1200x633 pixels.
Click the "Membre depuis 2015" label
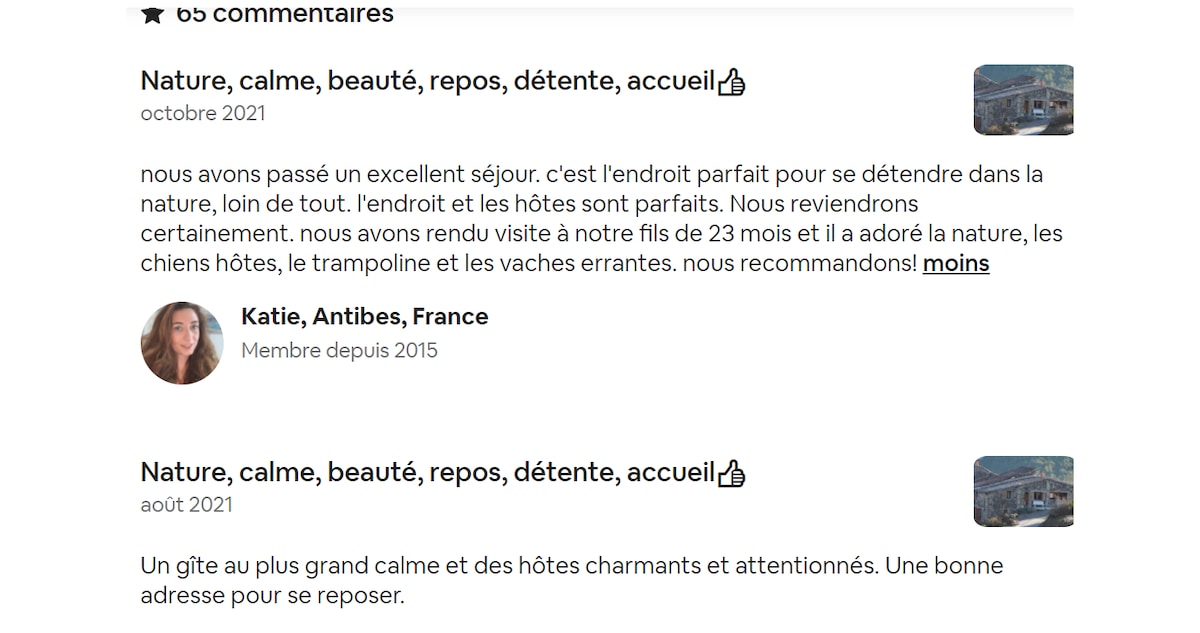coord(339,350)
